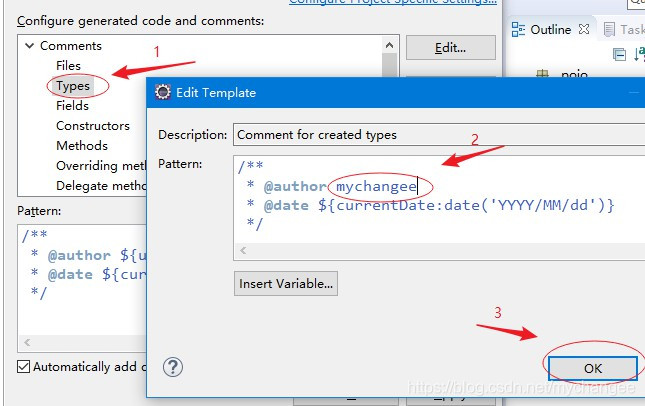
Task: Select Methods in the comments tree
Action: coord(82,146)
